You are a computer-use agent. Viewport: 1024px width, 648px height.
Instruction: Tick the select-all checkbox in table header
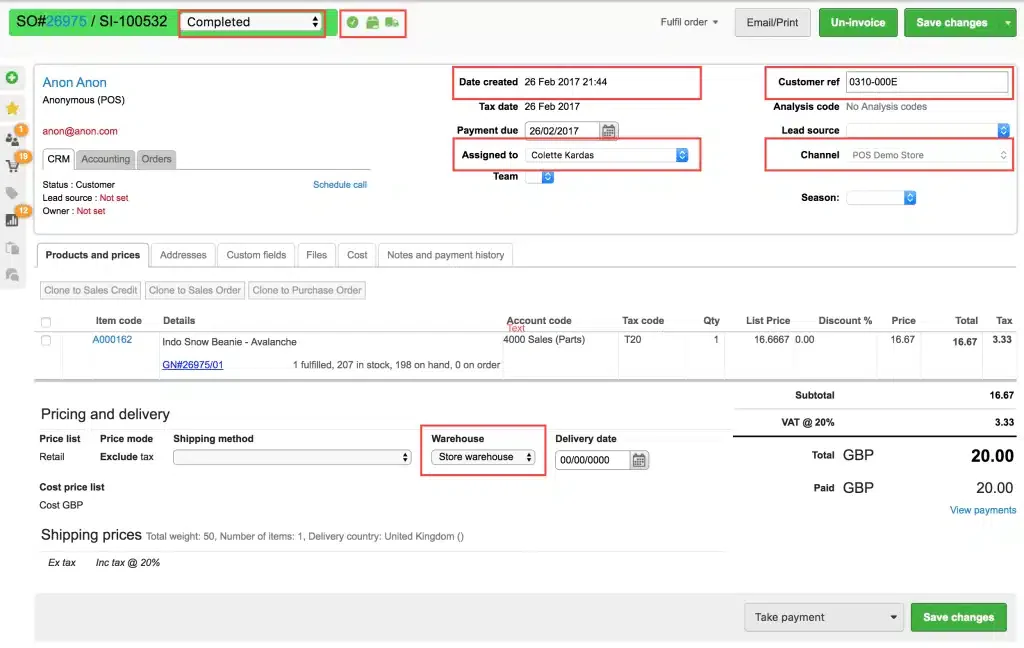coord(46,322)
